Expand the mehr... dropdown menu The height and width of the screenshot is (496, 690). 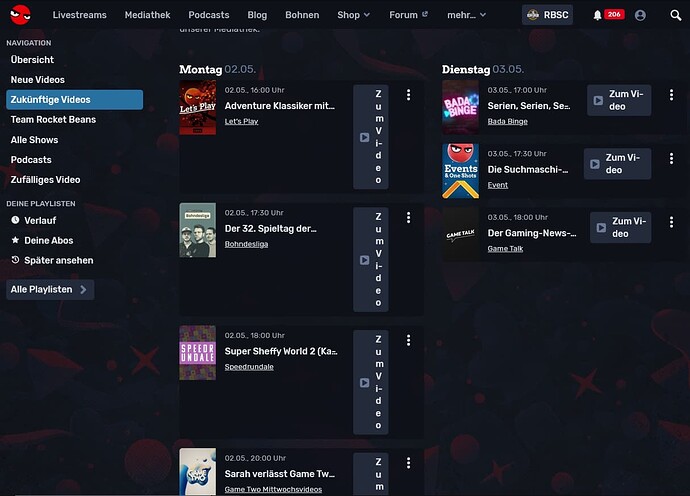(466, 15)
